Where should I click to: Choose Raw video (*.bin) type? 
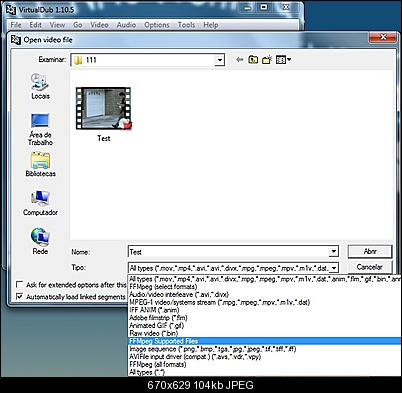[265, 333]
